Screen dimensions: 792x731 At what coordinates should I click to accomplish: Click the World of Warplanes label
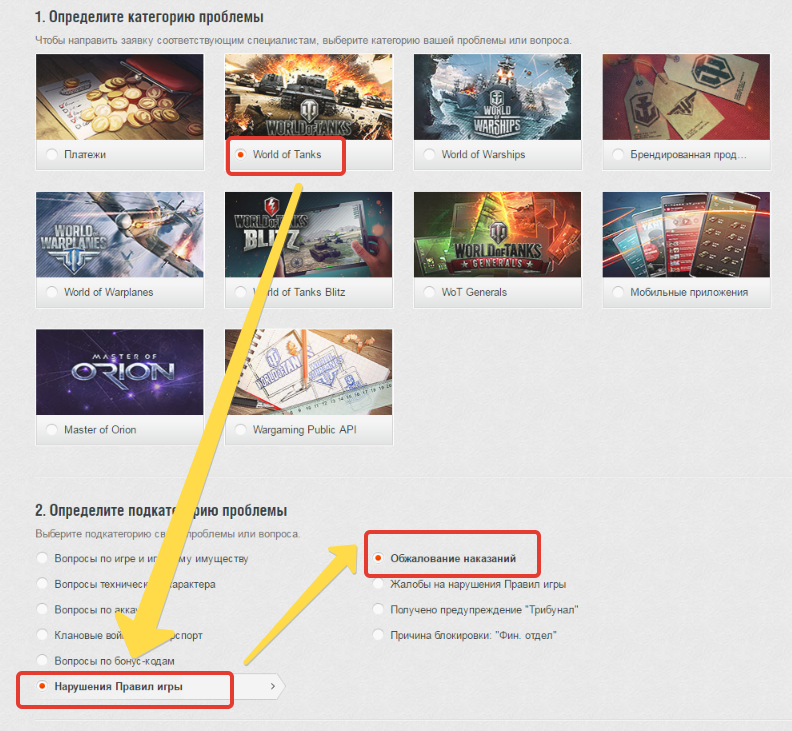[109, 292]
